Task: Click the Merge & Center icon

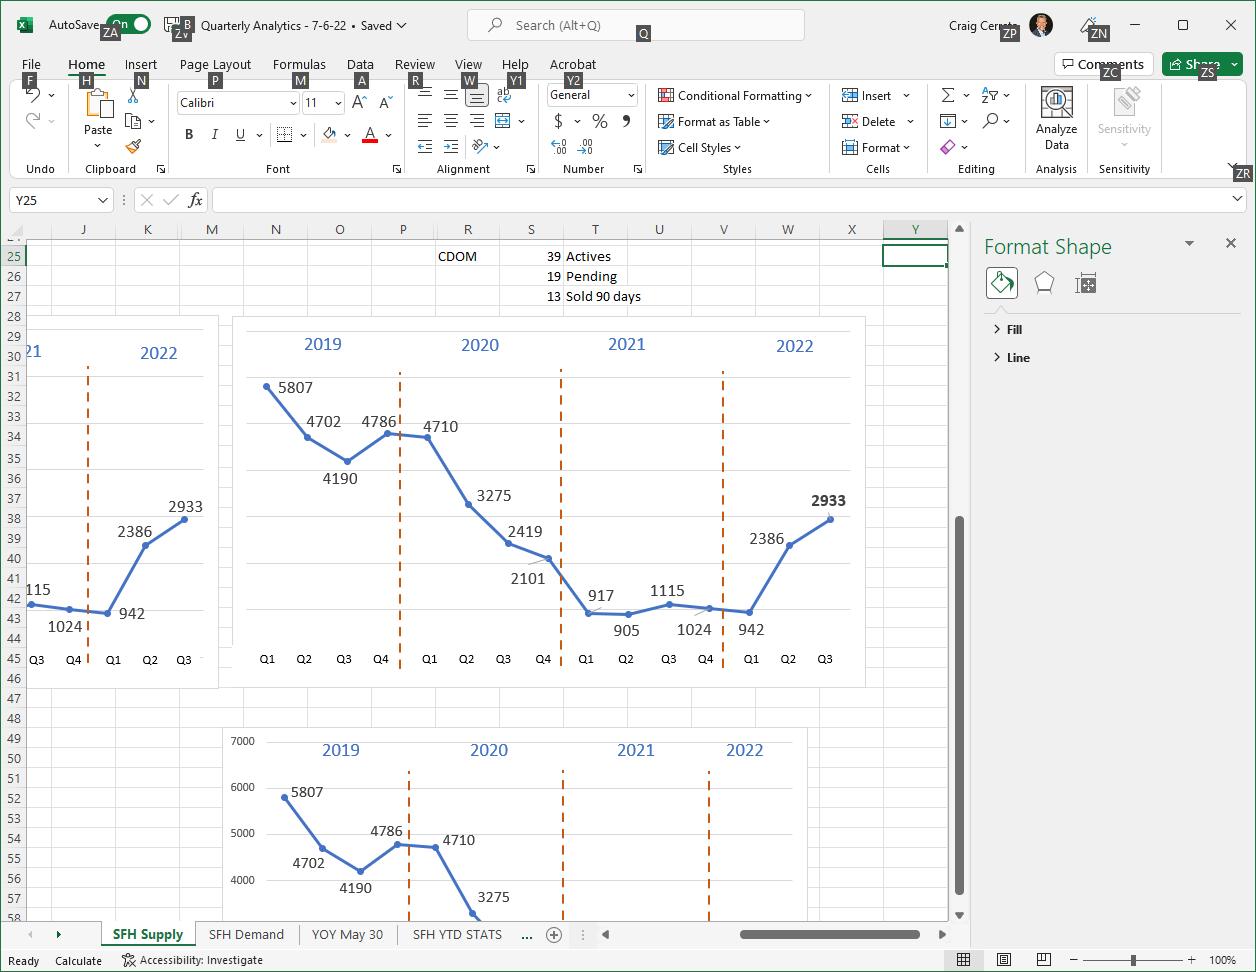Action: 503,121
